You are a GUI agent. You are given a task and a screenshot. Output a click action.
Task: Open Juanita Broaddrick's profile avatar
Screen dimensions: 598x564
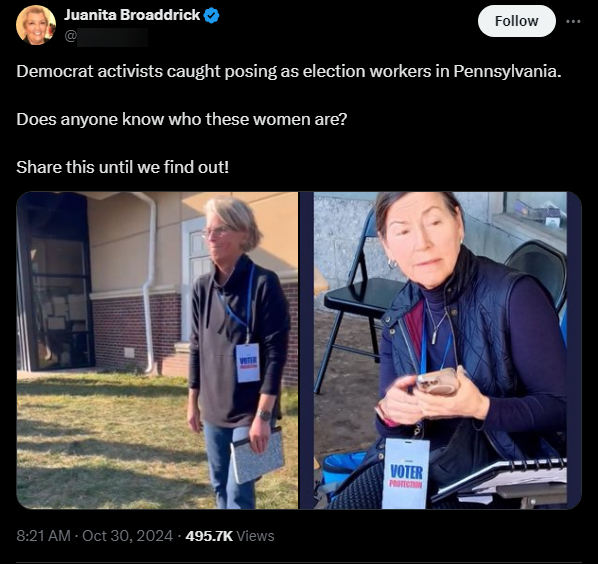pos(36,25)
